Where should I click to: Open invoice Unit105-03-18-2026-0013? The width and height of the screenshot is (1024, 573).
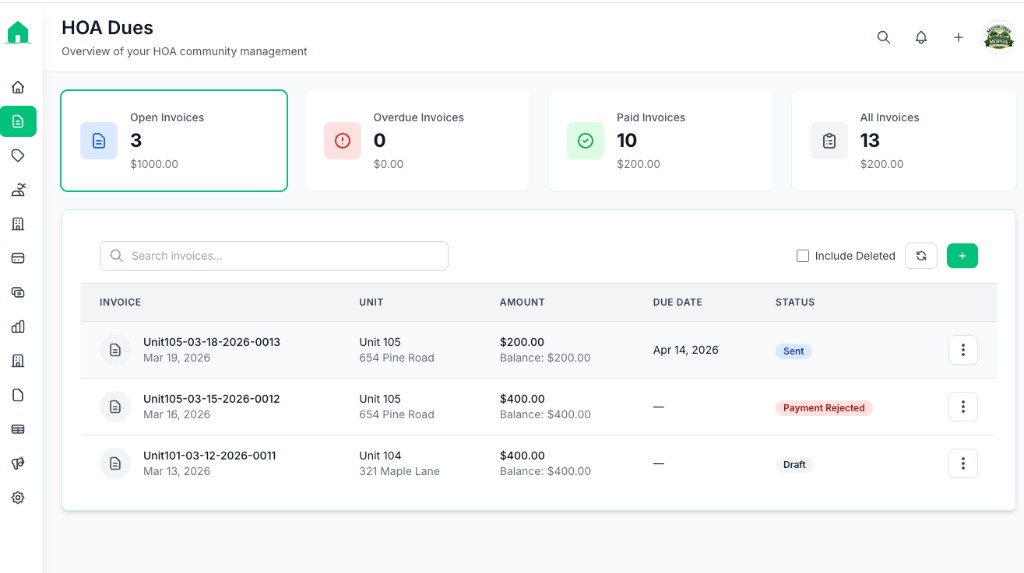(212, 342)
